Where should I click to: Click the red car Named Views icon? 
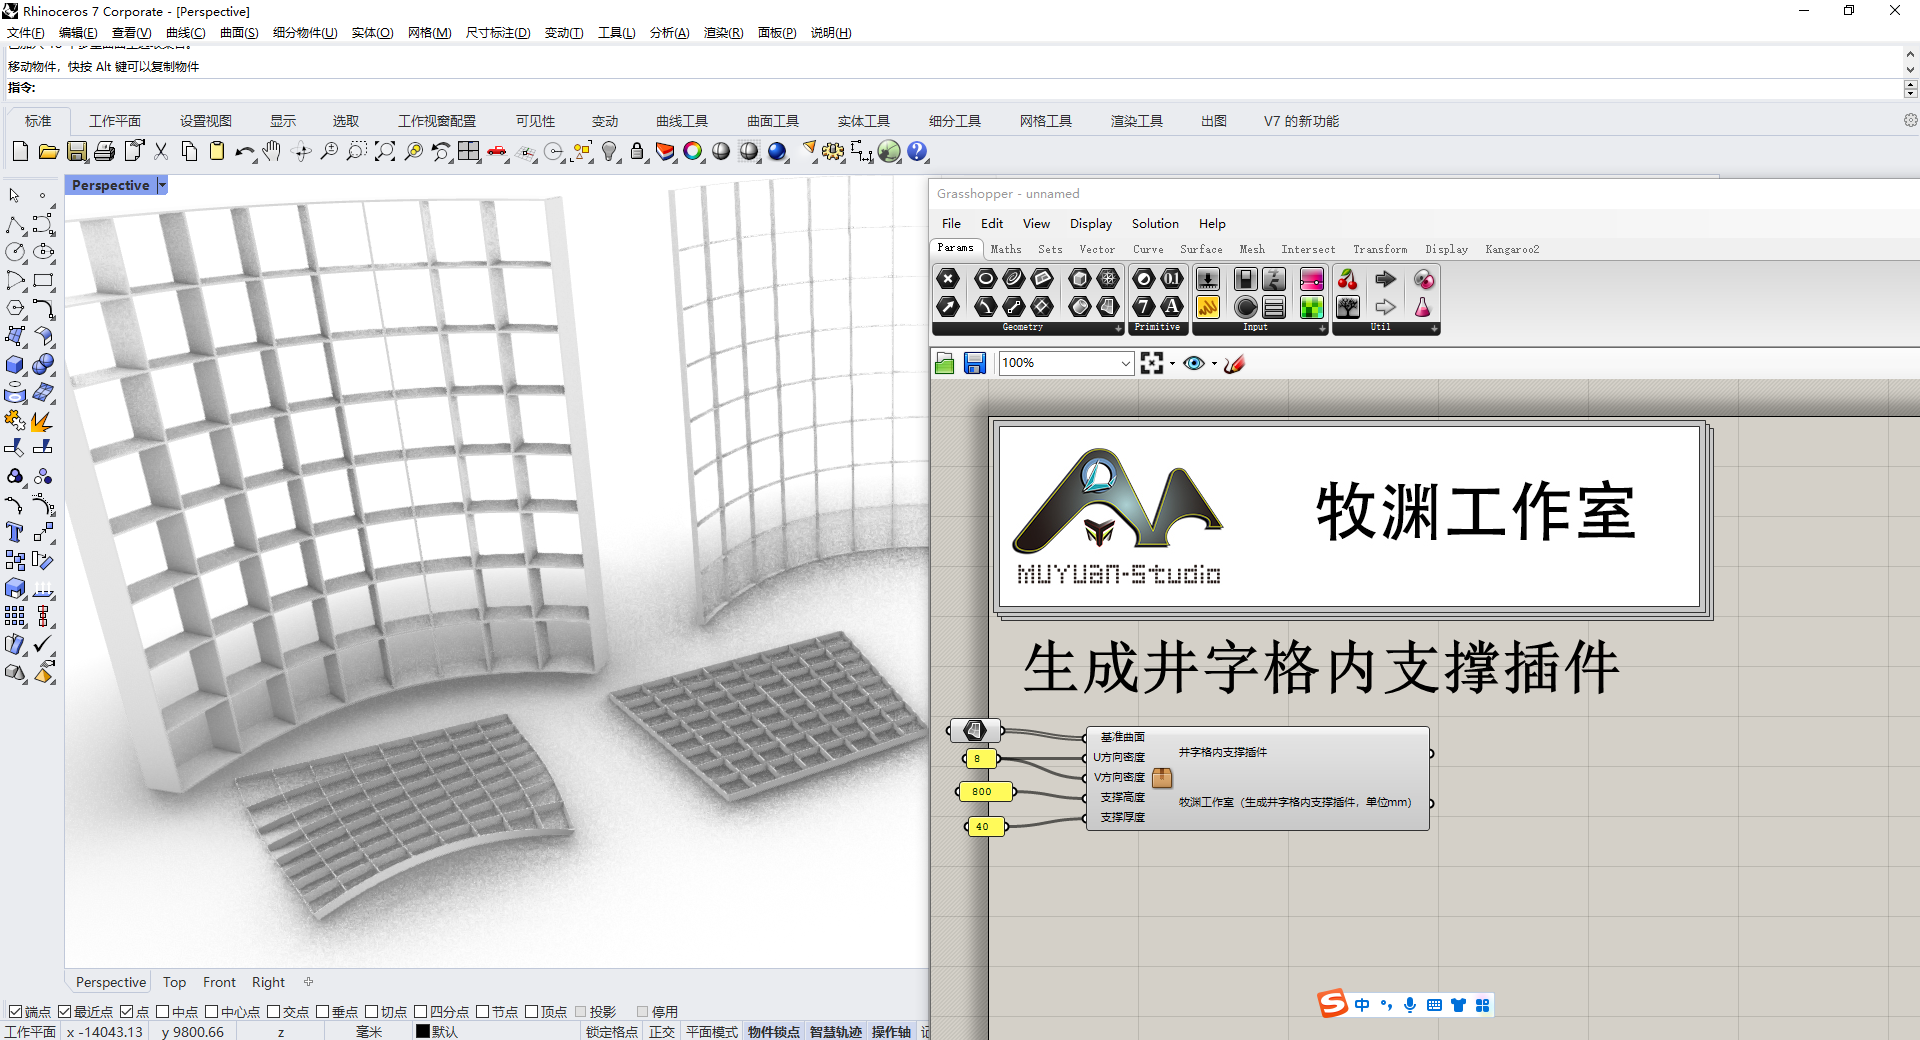click(497, 152)
